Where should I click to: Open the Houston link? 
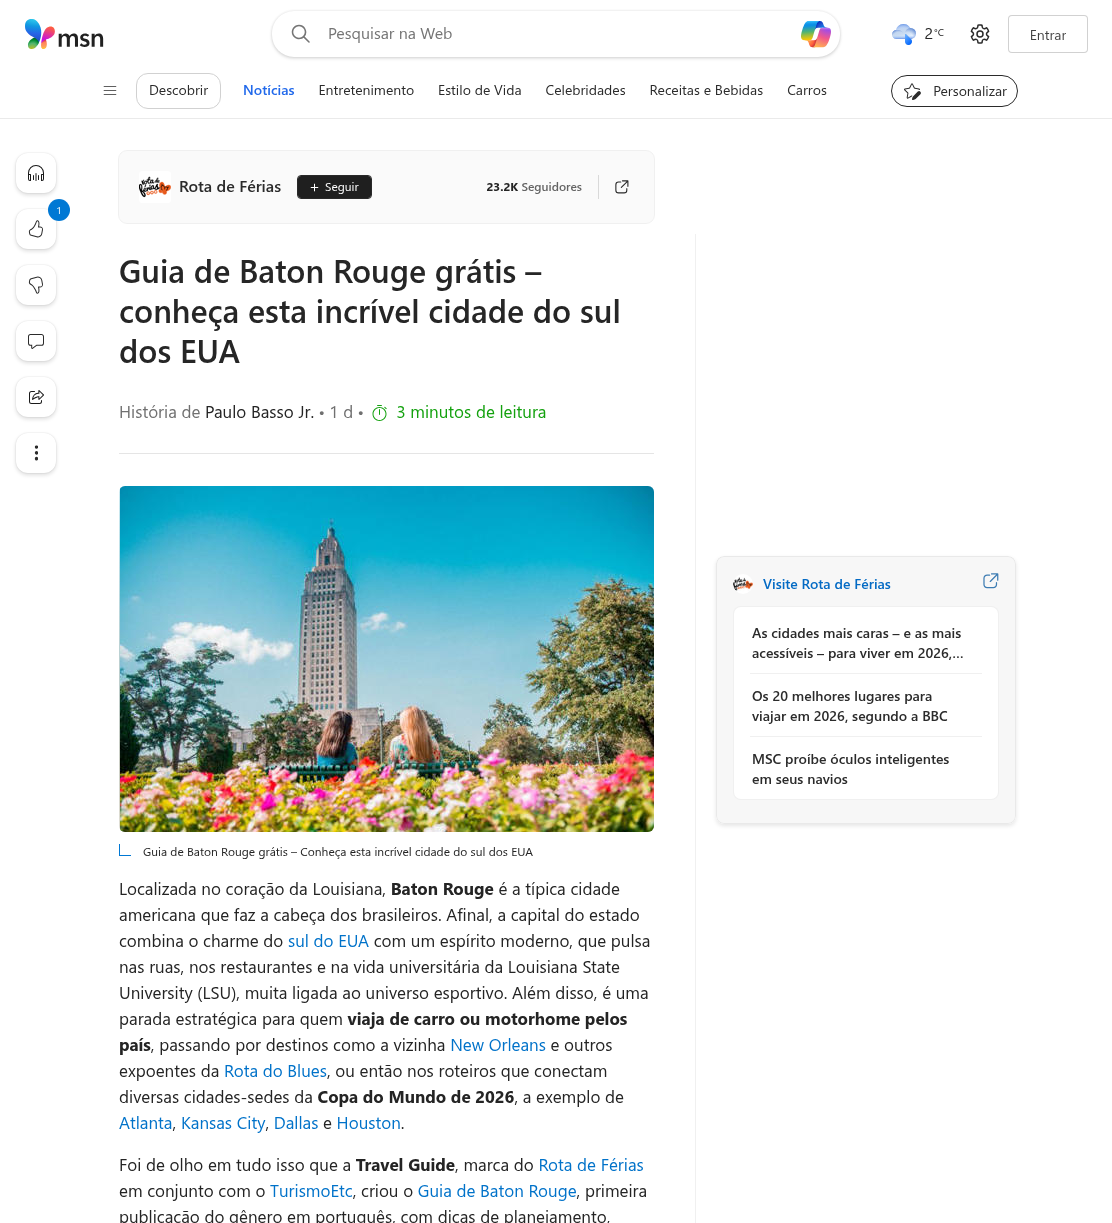pos(369,1123)
